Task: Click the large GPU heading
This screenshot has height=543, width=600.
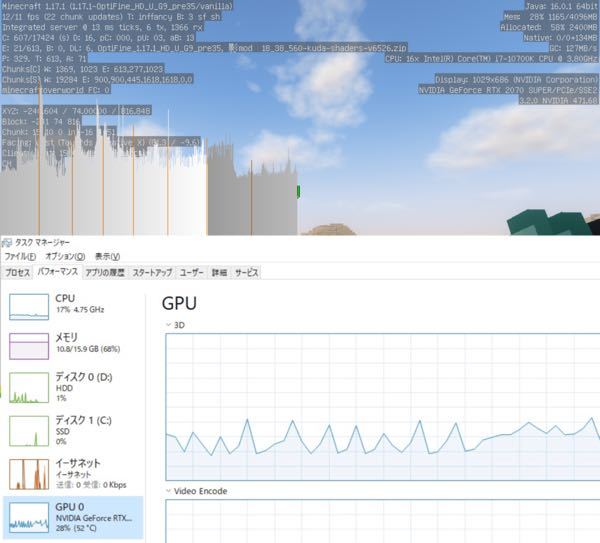Action: point(179,303)
